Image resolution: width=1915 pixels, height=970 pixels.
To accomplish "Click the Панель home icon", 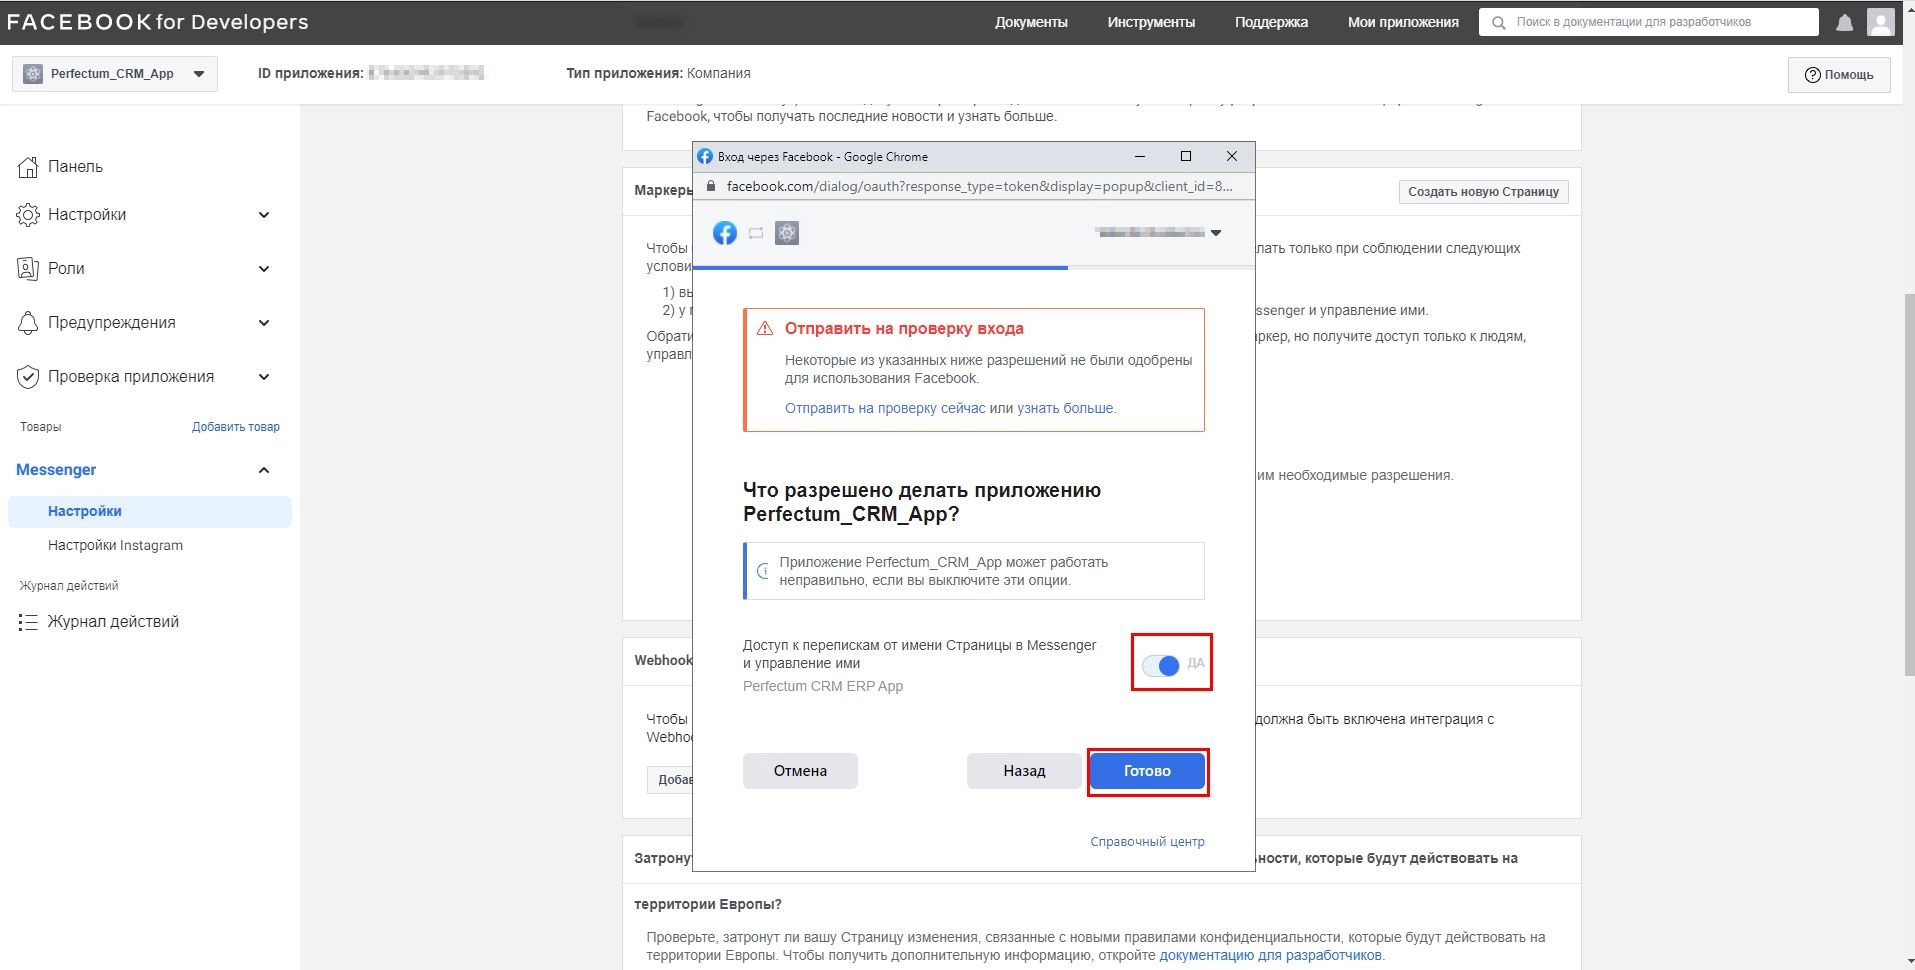I will 28,167.
